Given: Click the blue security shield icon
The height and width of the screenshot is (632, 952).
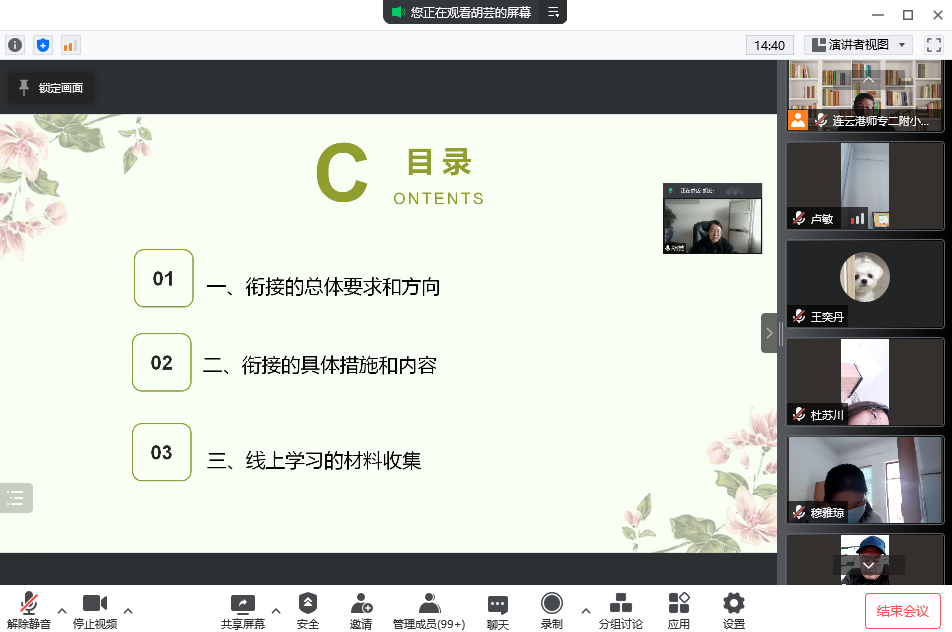Looking at the screenshot, I should click(x=42, y=45).
